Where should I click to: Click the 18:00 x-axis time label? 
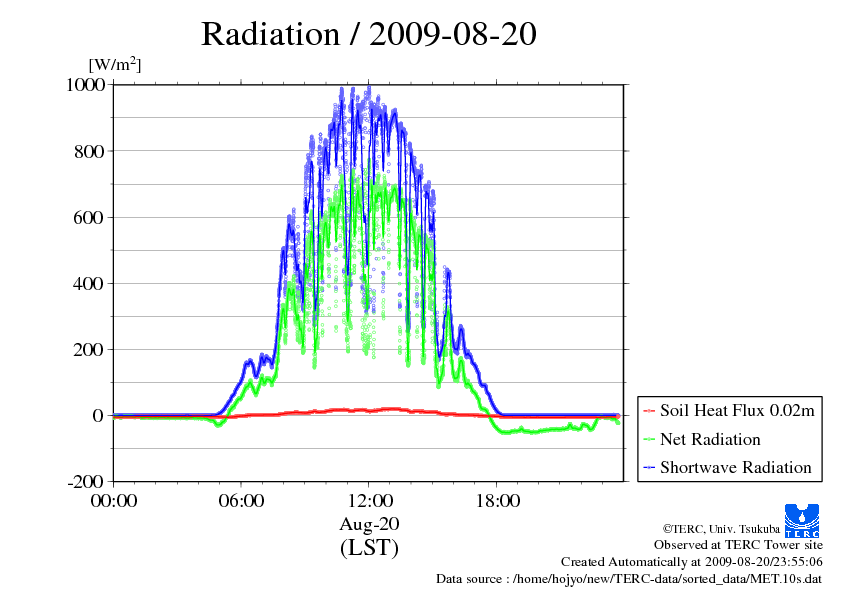point(497,501)
